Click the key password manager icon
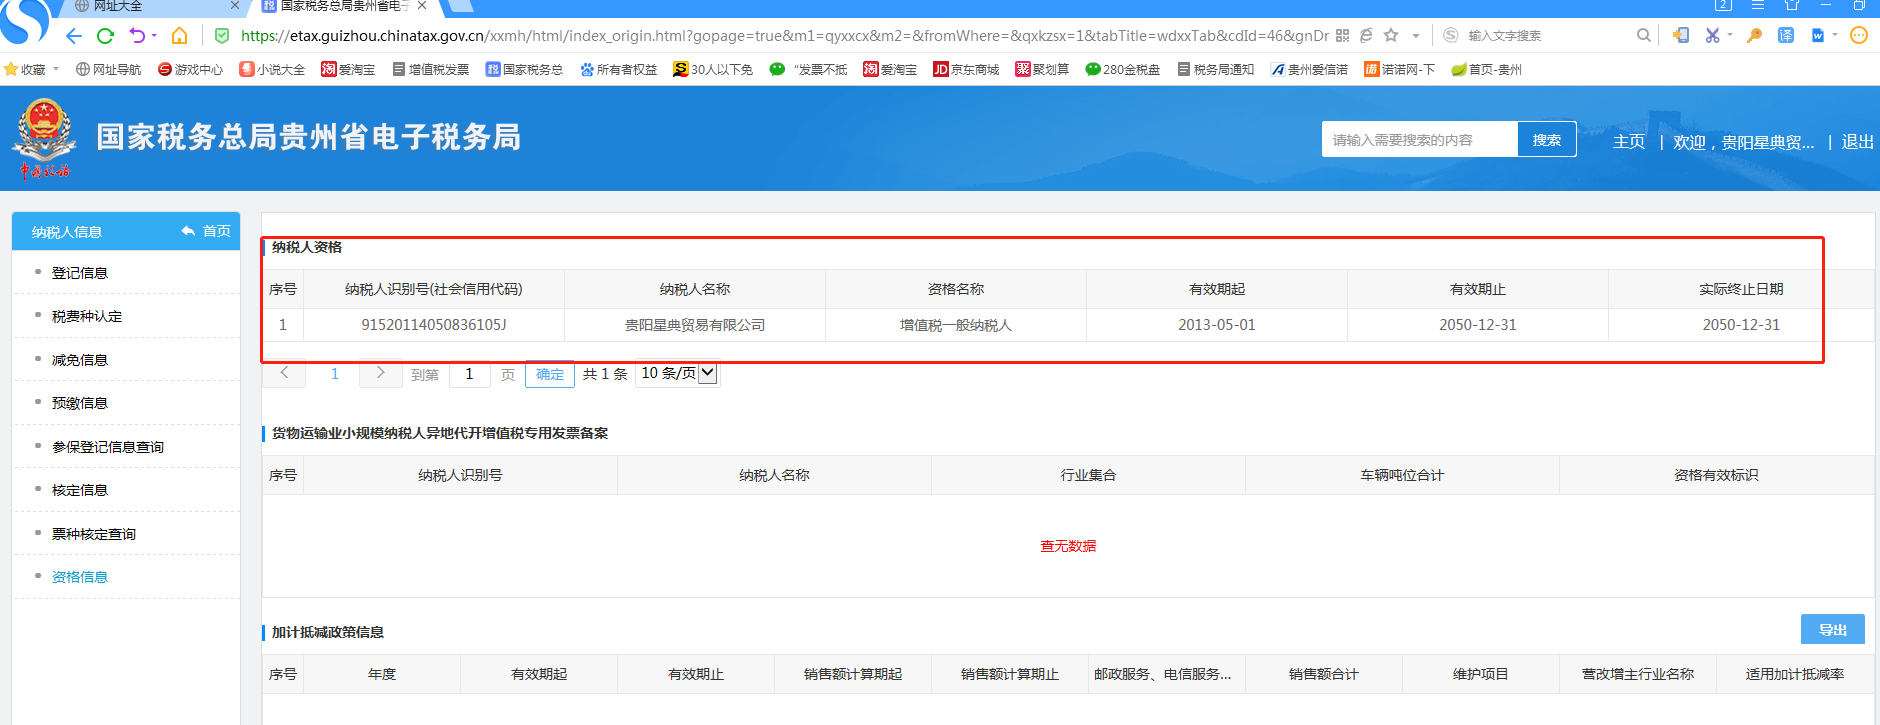Viewport: 1880px width, 725px height. (x=1754, y=35)
